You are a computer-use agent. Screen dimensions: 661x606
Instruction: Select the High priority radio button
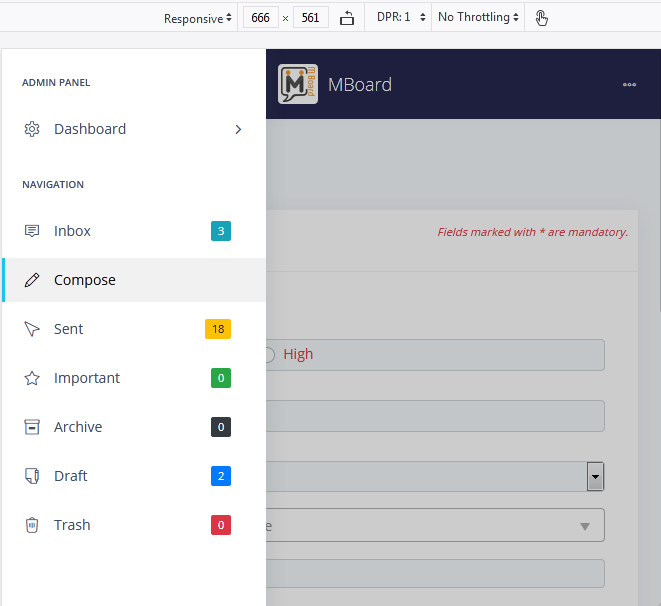268,354
